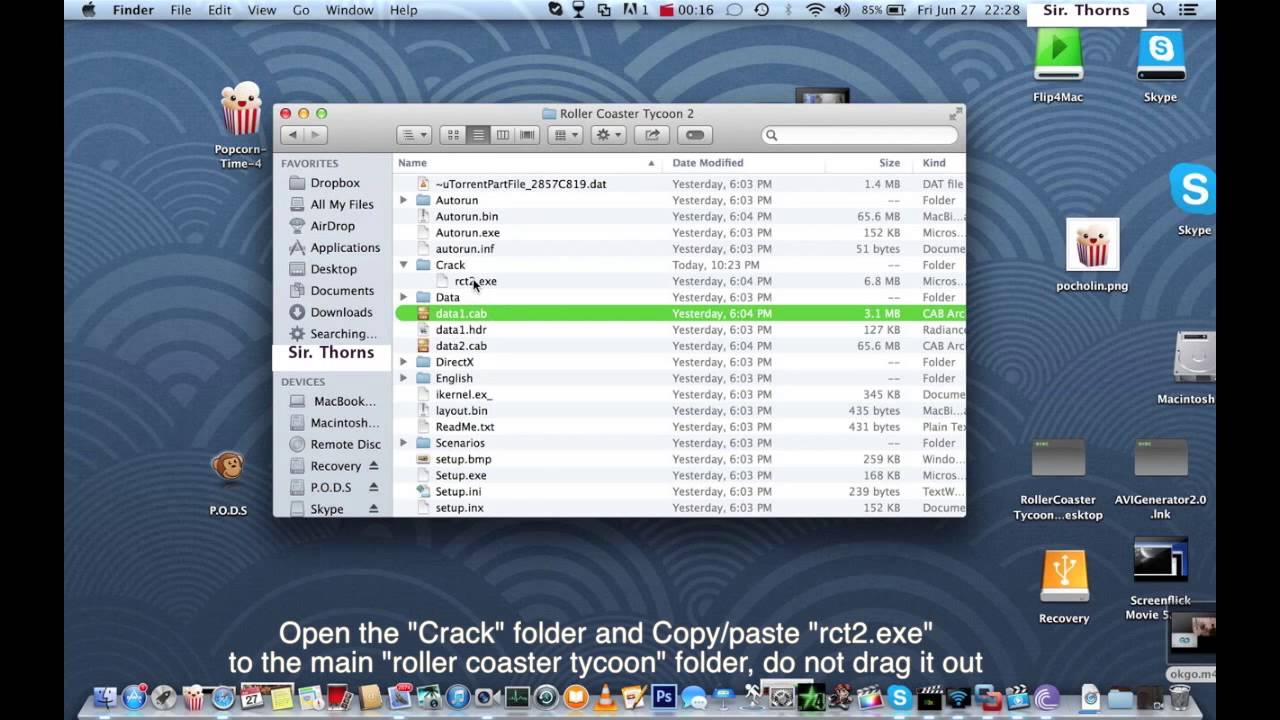Click the Wi-Fi status menu icon
The height and width of the screenshot is (720, 1280).
tap(815, 10)
